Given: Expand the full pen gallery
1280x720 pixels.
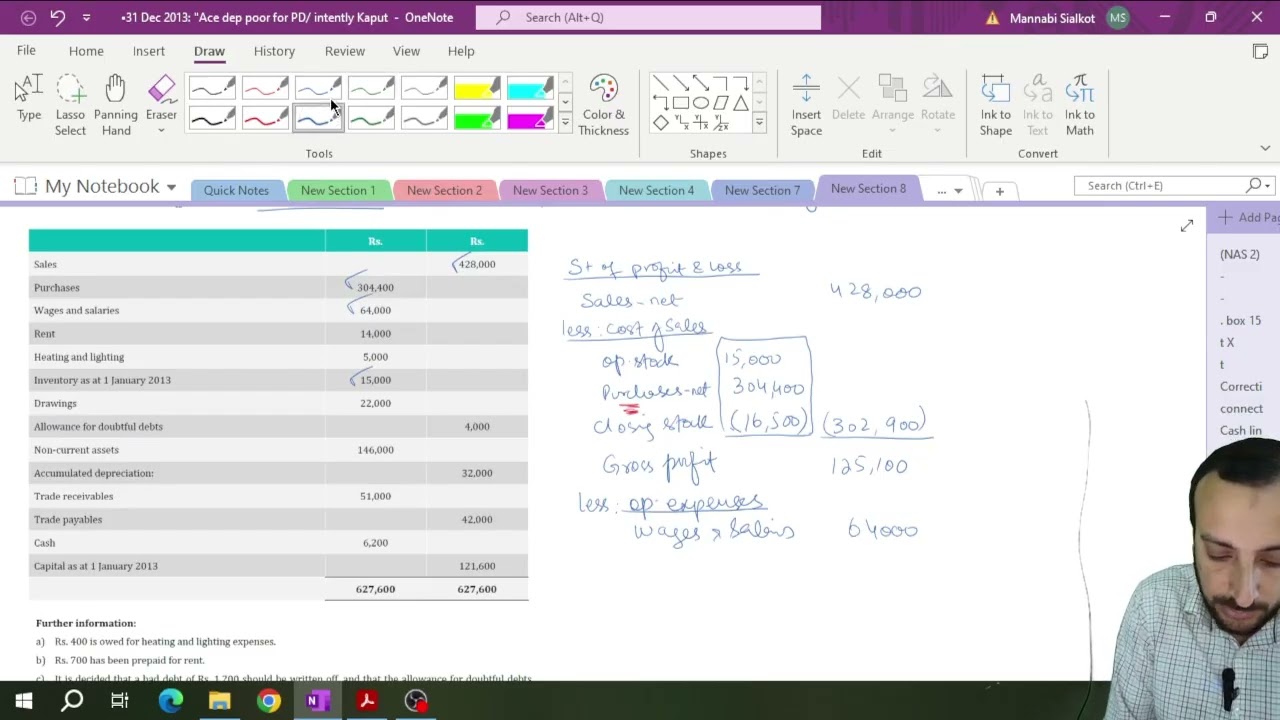Looking at the screenshot, I should [565, 122].
